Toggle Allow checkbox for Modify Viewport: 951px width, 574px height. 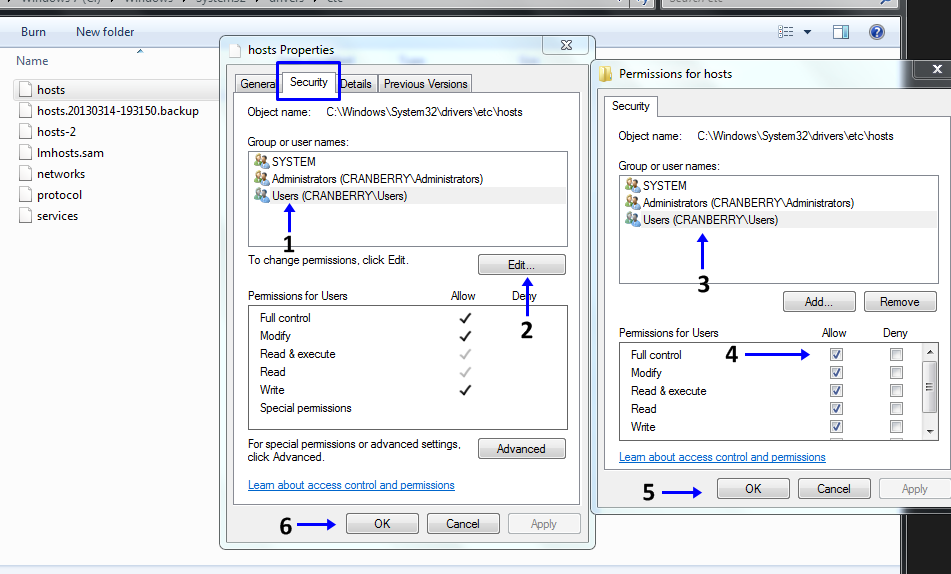click(836, 373)
